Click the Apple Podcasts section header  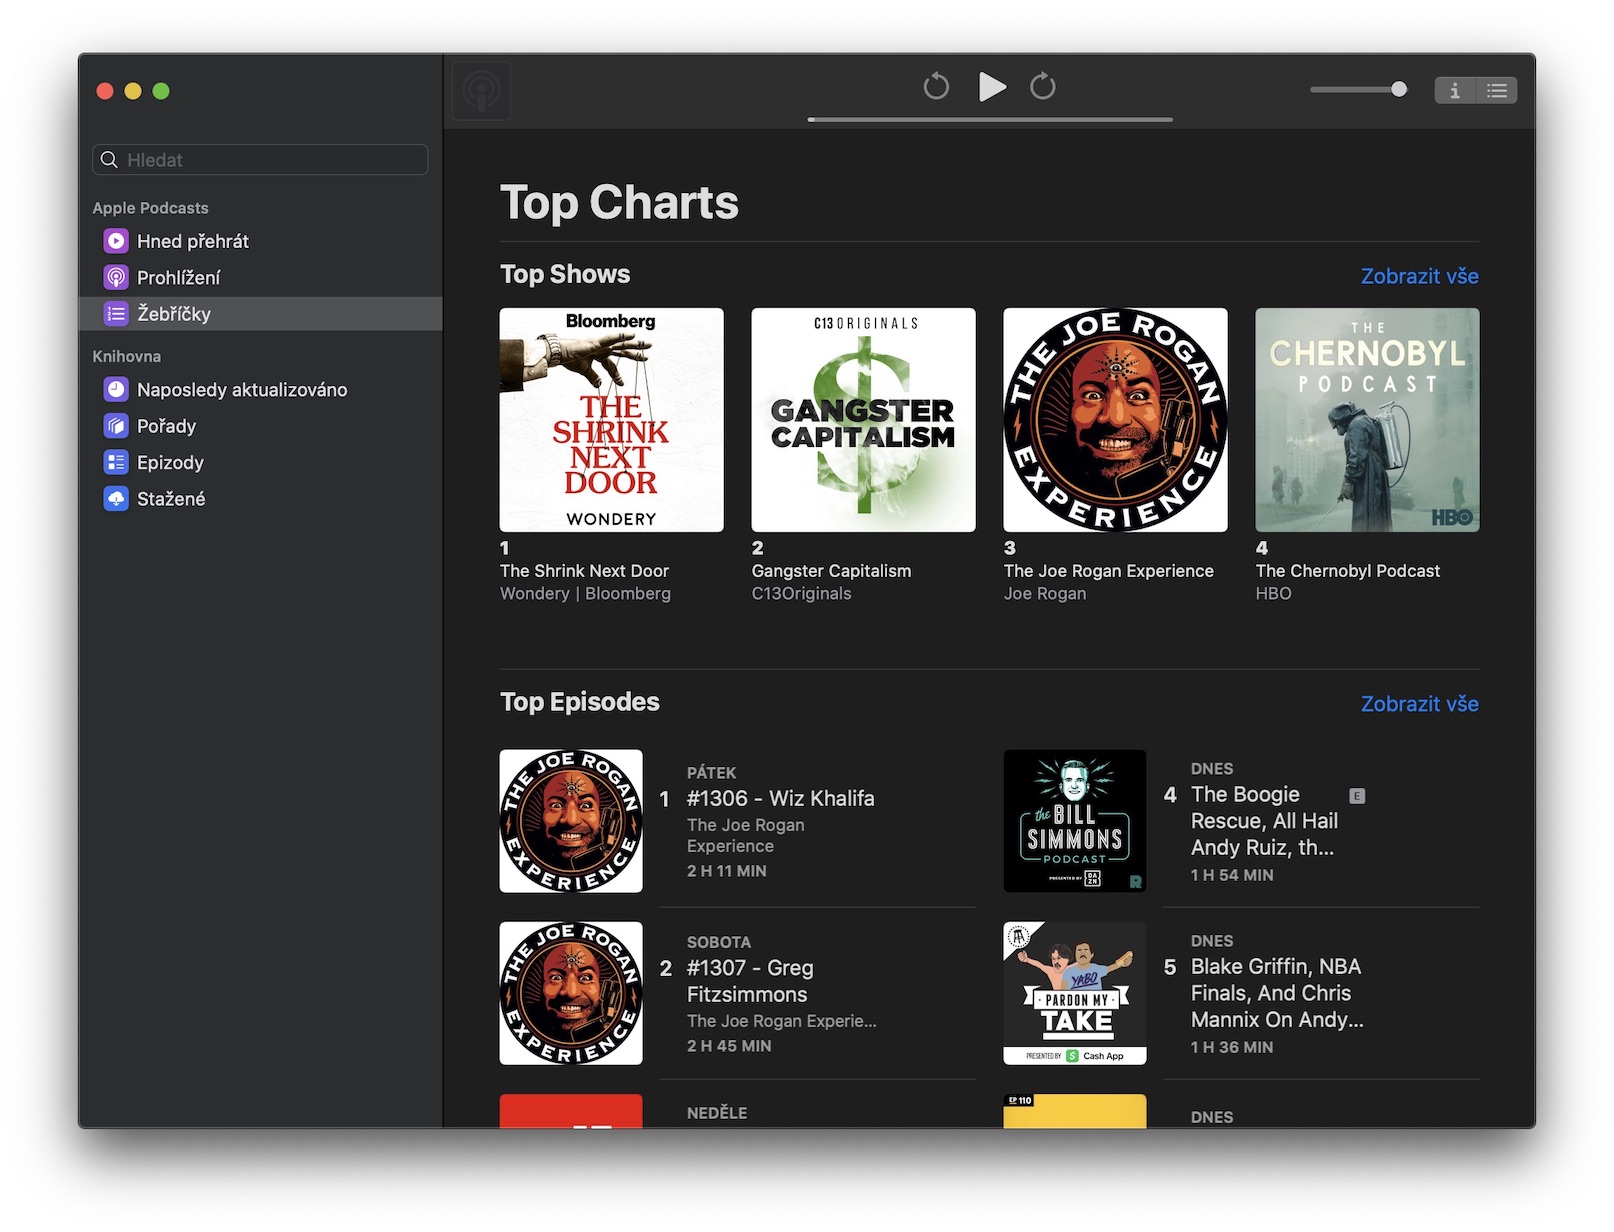[x=151, y=208]
